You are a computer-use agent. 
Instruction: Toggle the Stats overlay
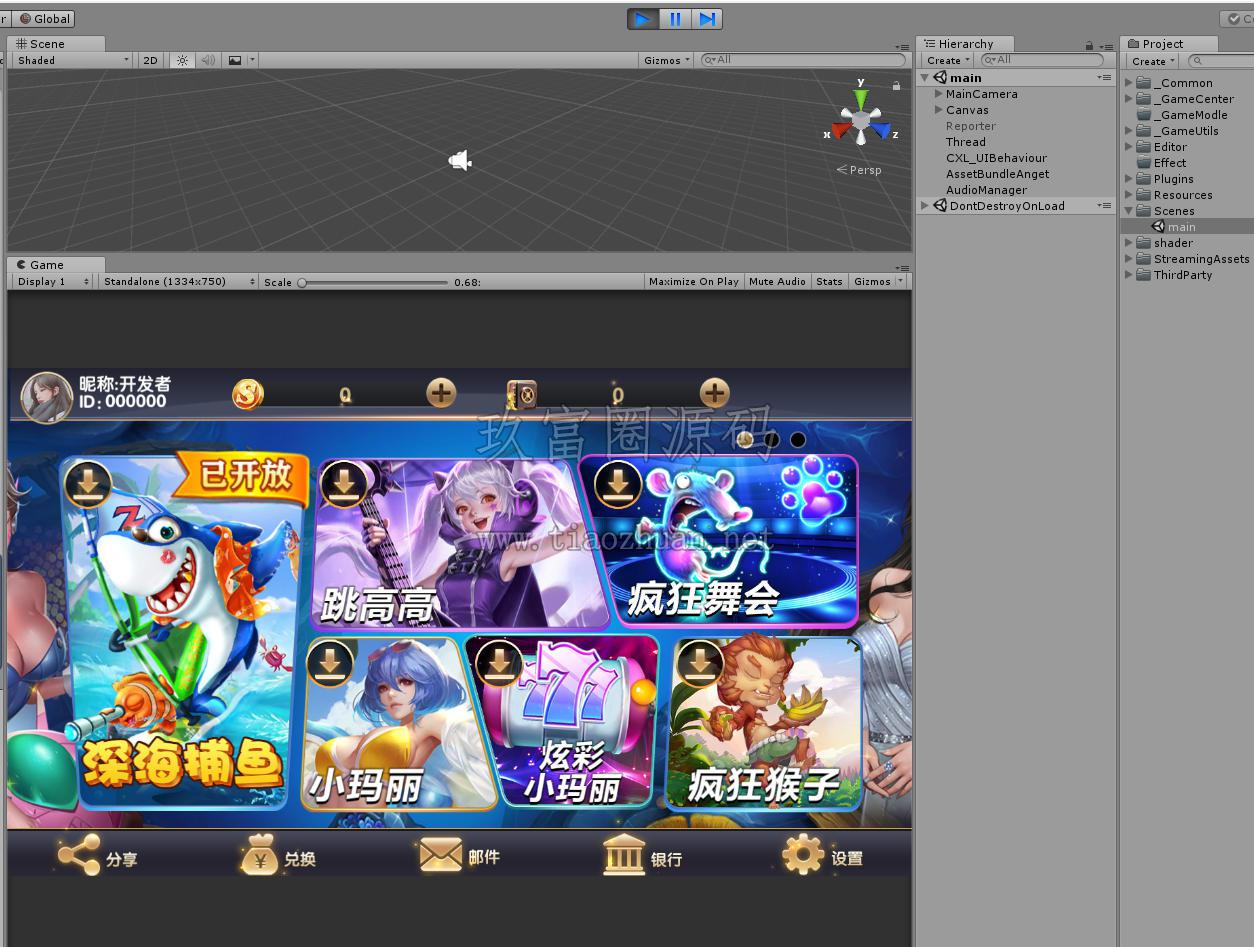[x=829, y=282]
